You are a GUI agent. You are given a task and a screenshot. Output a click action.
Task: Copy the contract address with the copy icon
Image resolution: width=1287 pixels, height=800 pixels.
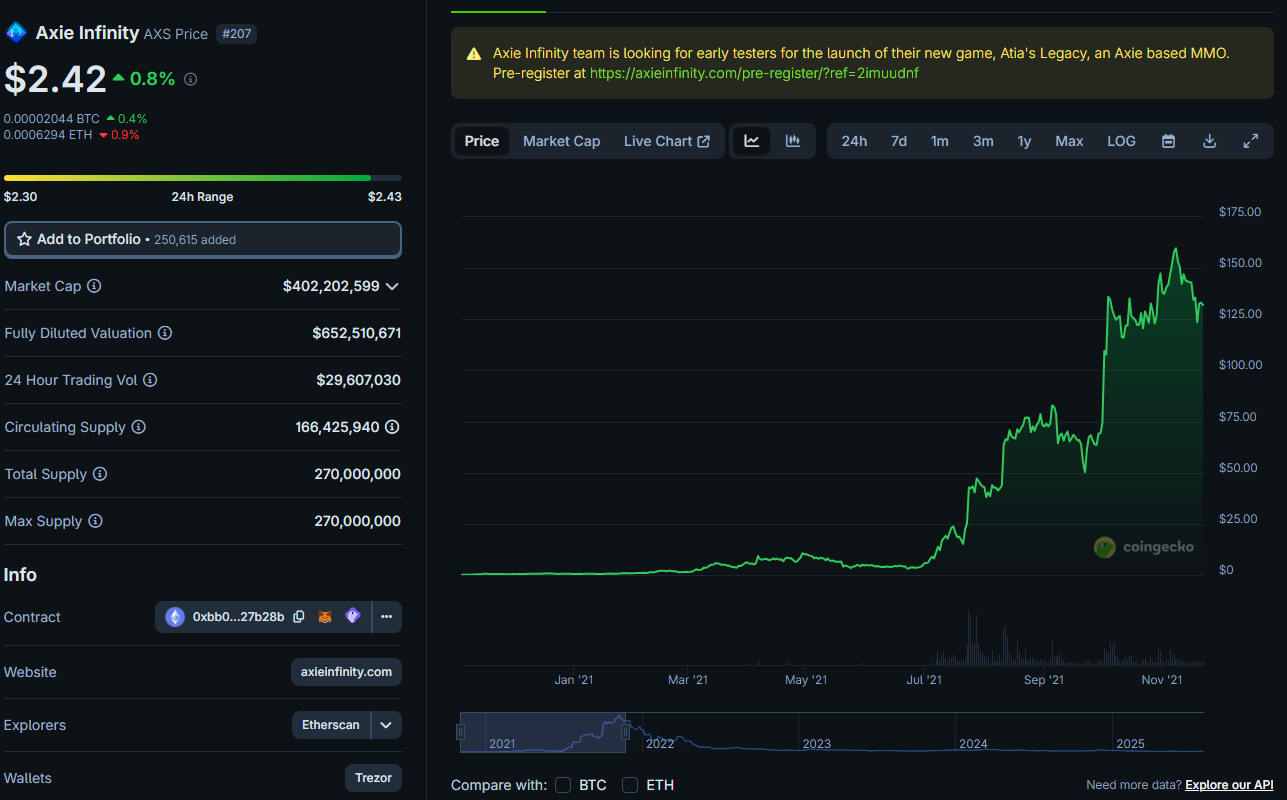pyautogui.click(x=298, y=617)
